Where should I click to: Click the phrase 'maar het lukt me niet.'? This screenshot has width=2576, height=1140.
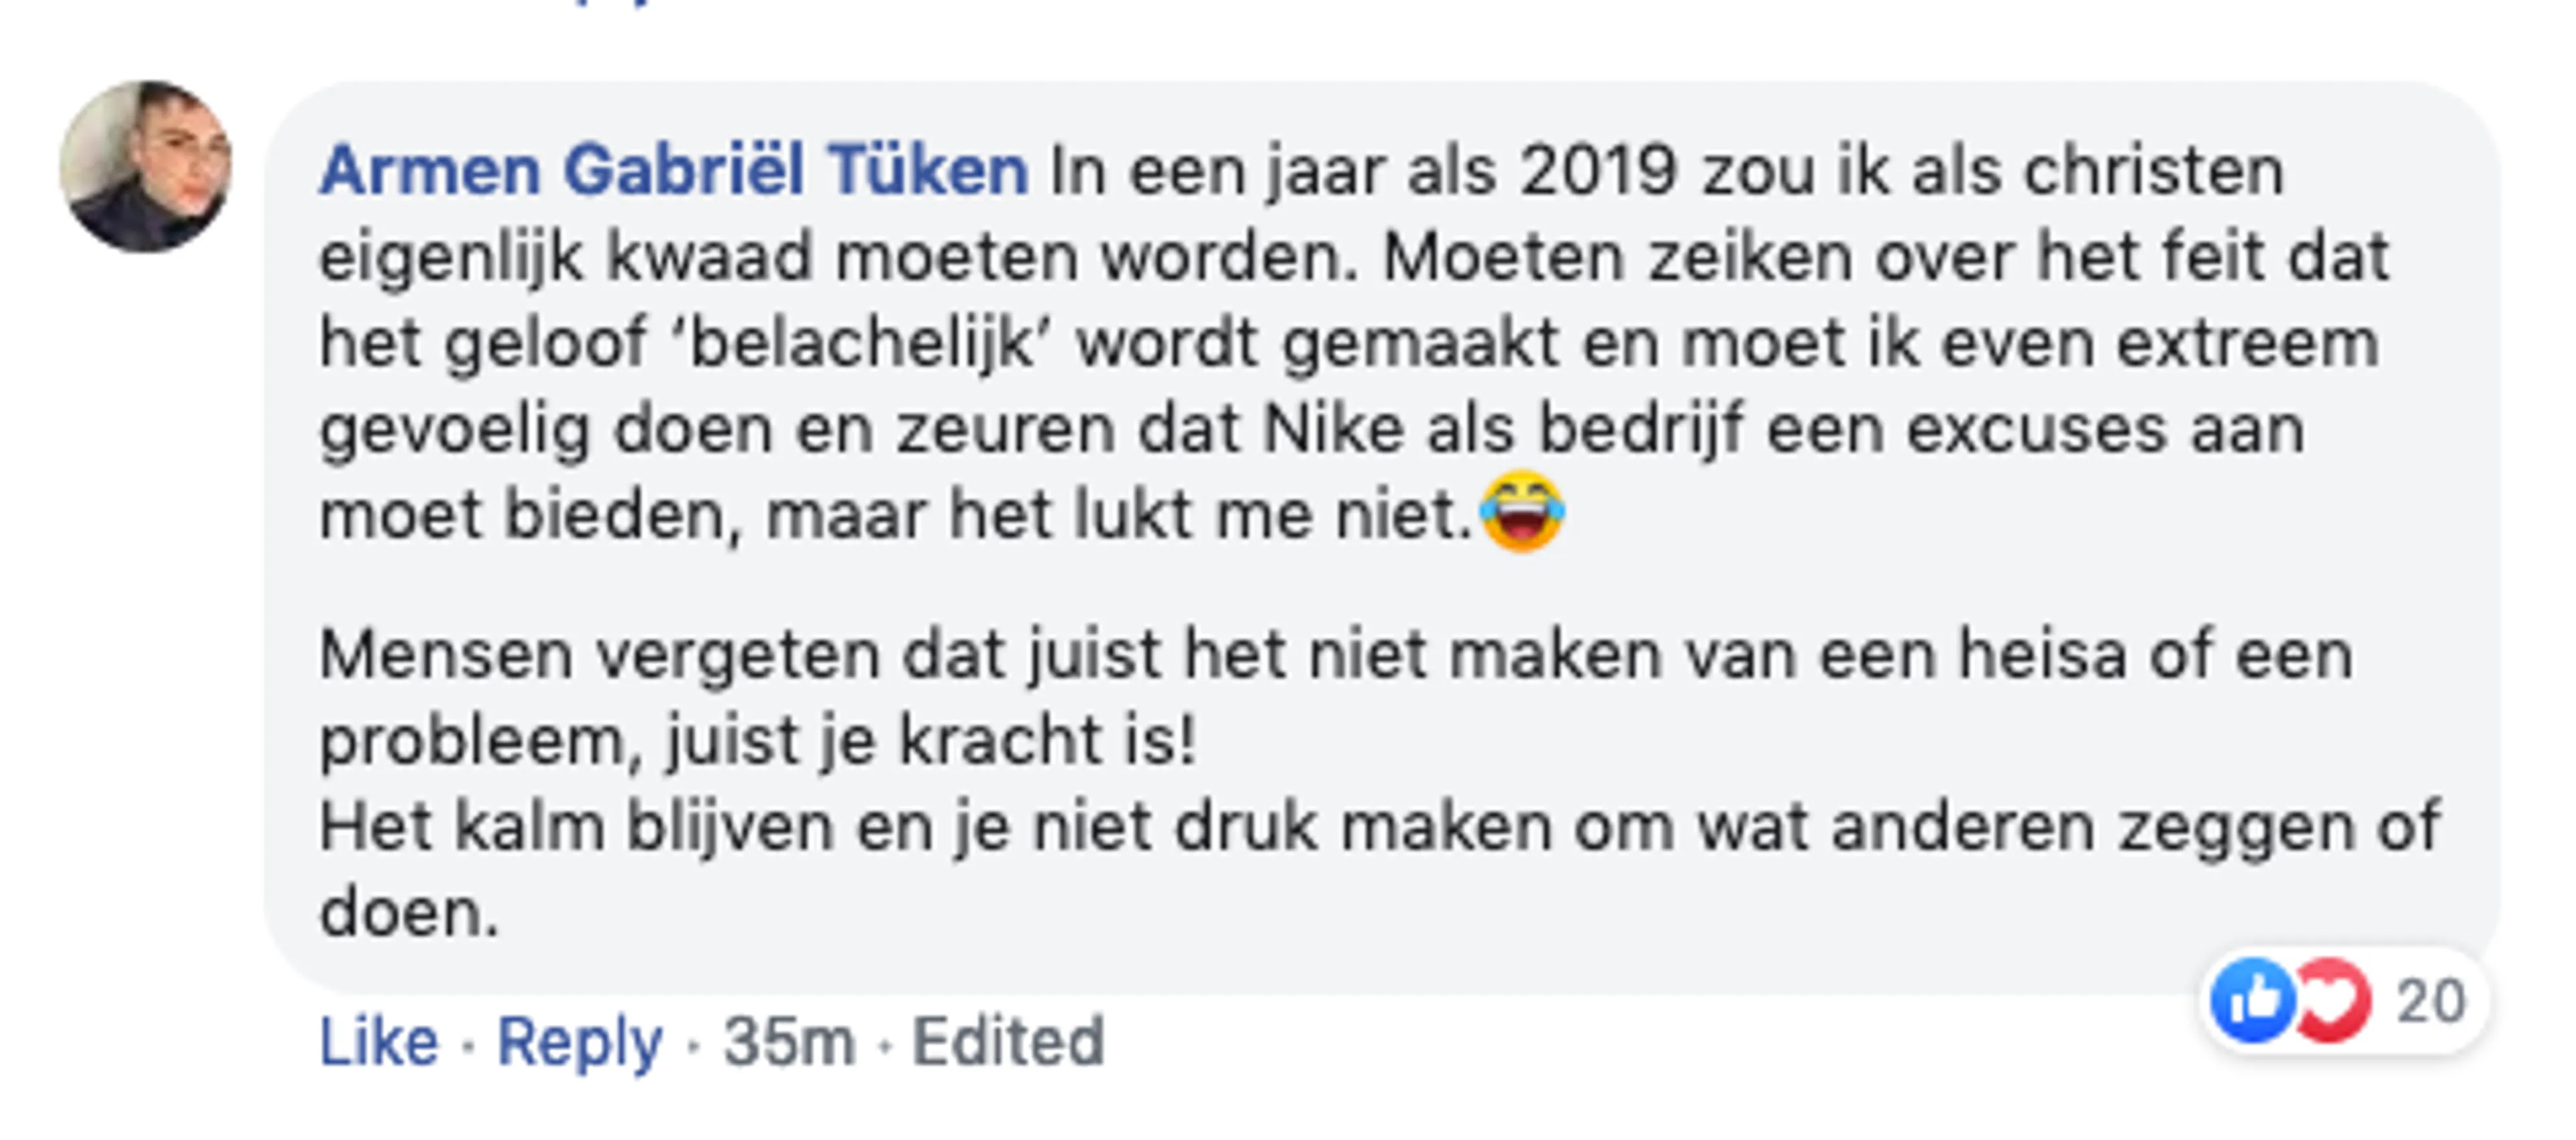point(1118,516)
